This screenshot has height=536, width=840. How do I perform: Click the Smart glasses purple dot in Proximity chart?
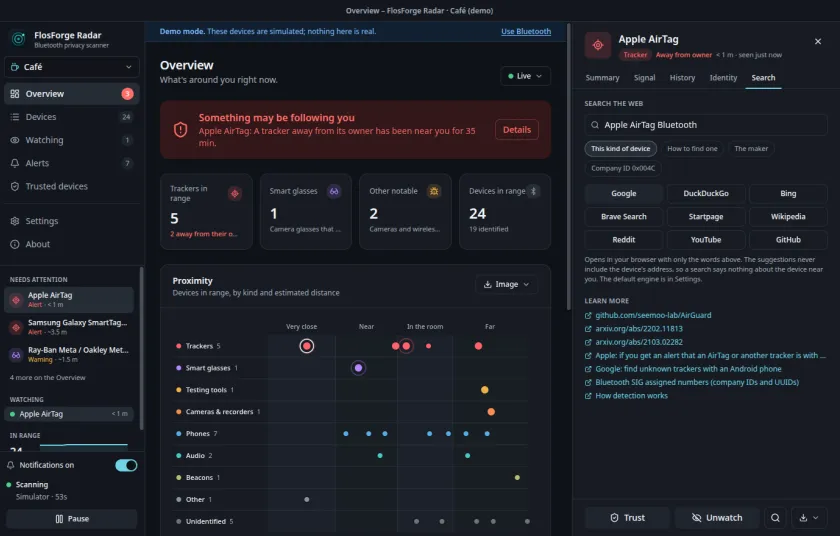tap(358, 368)
